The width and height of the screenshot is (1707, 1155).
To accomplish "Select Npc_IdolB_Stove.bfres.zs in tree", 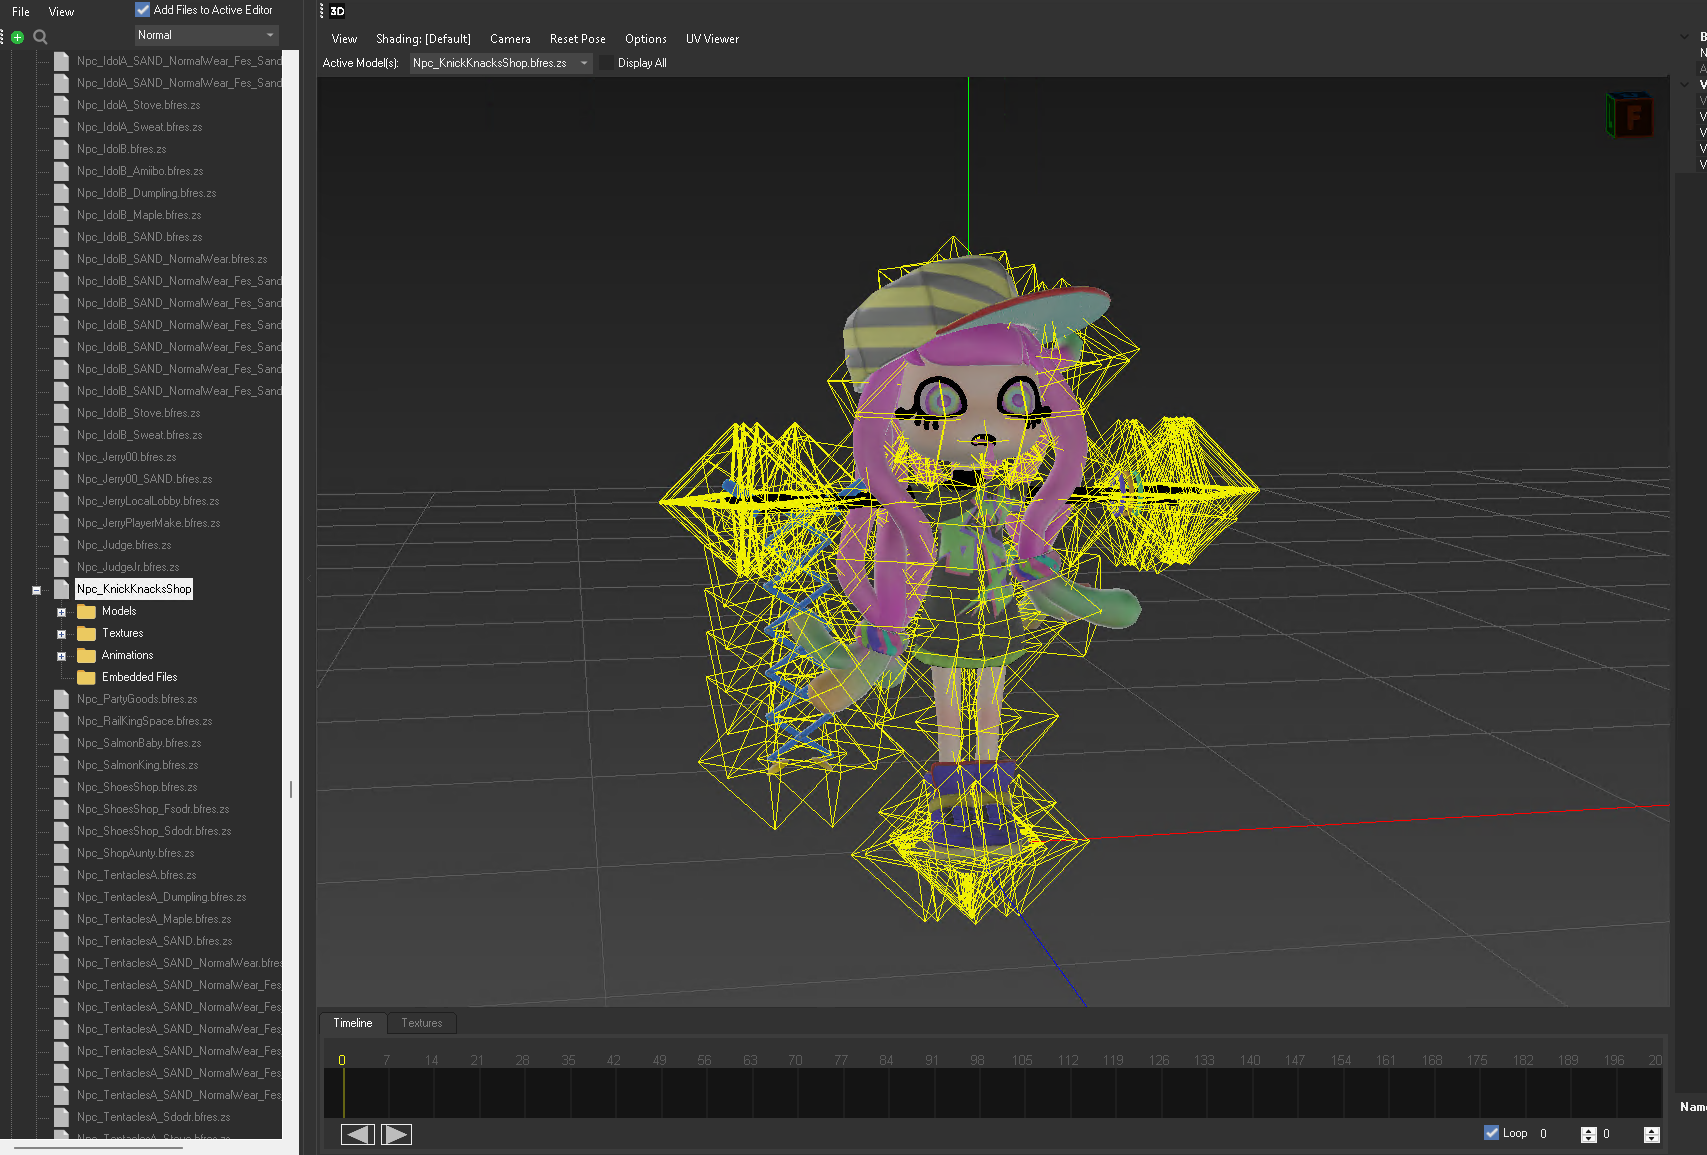I will click(138, 413).
